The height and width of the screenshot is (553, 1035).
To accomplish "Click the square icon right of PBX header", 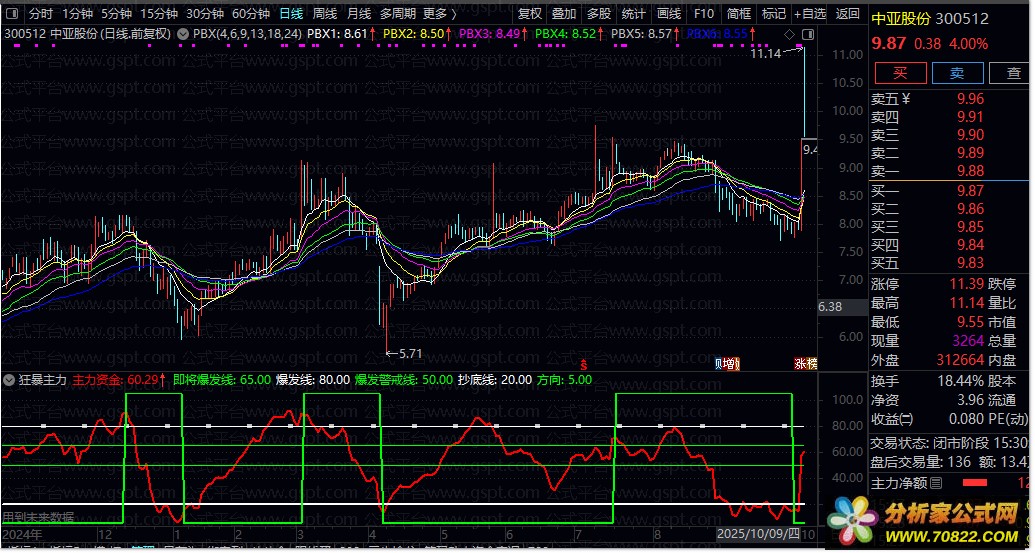I will (804, 34).
